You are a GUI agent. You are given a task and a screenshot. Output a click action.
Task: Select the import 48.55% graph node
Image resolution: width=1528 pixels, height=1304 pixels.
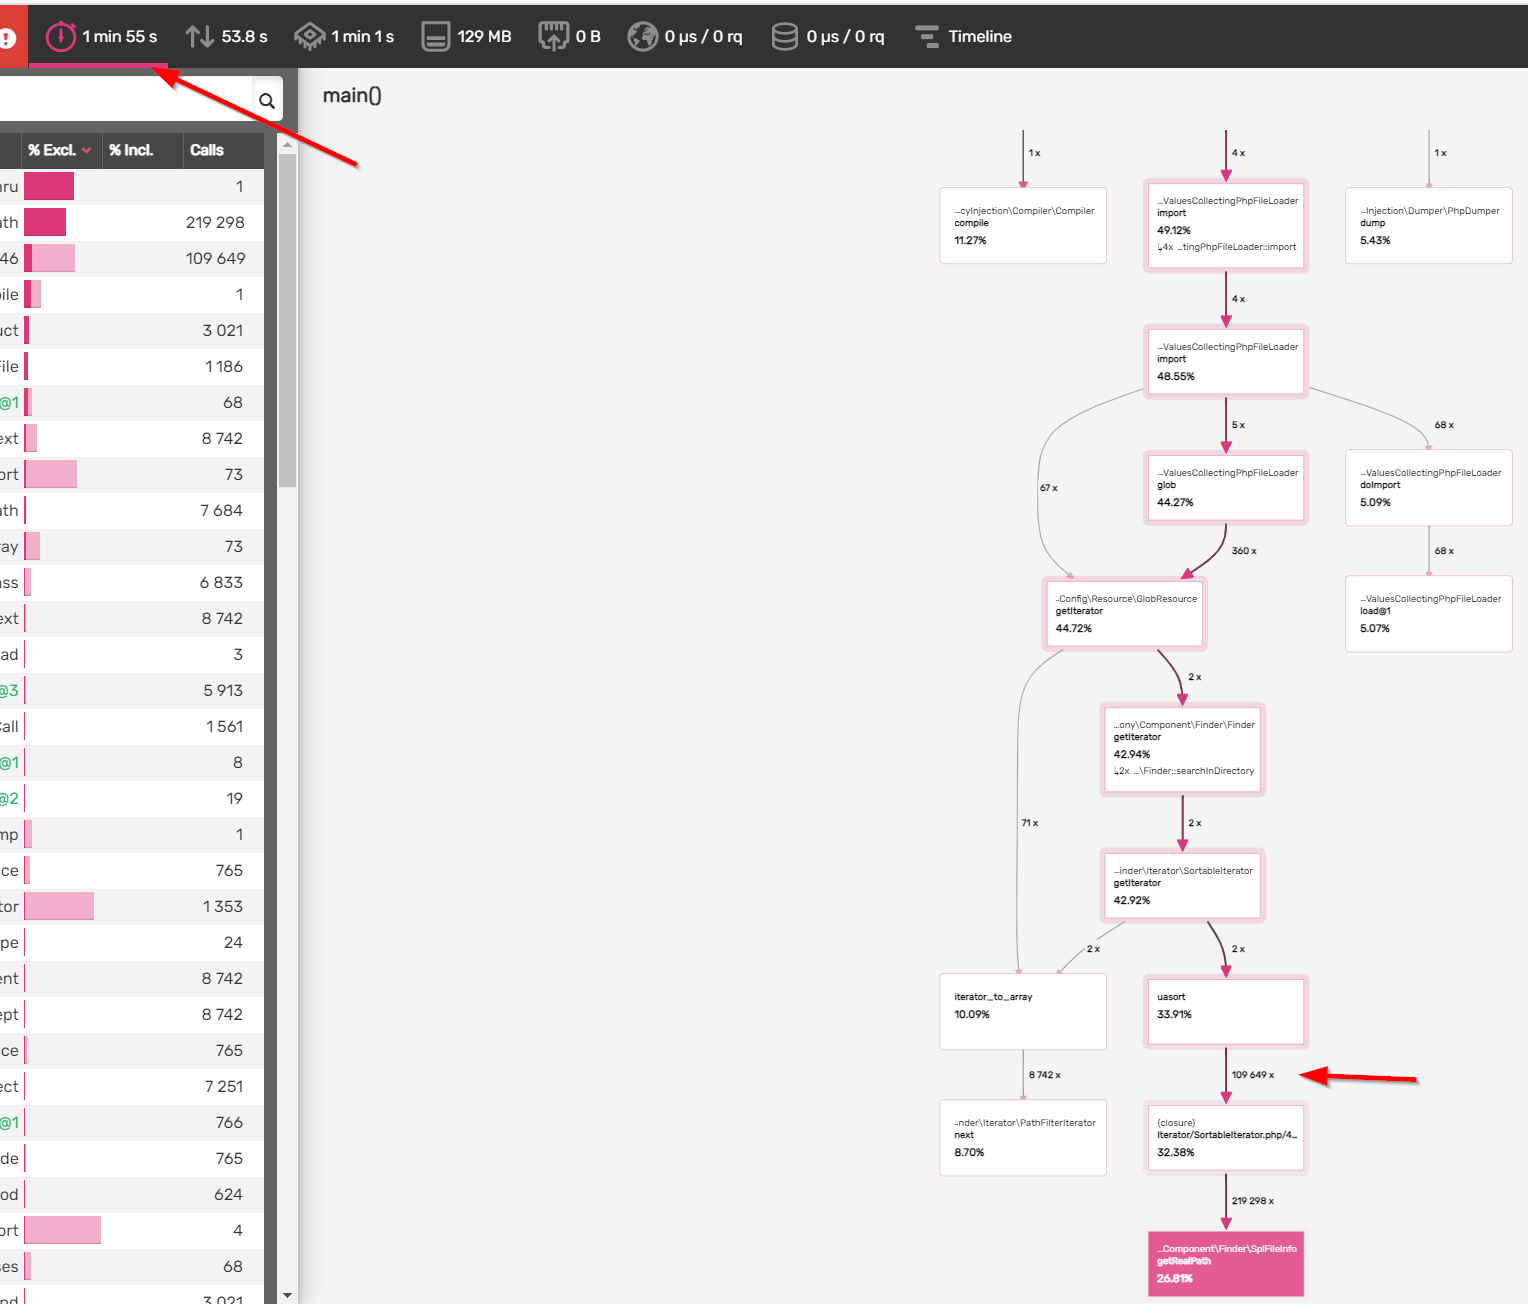pyautogui.click(x=1226, y=362)
